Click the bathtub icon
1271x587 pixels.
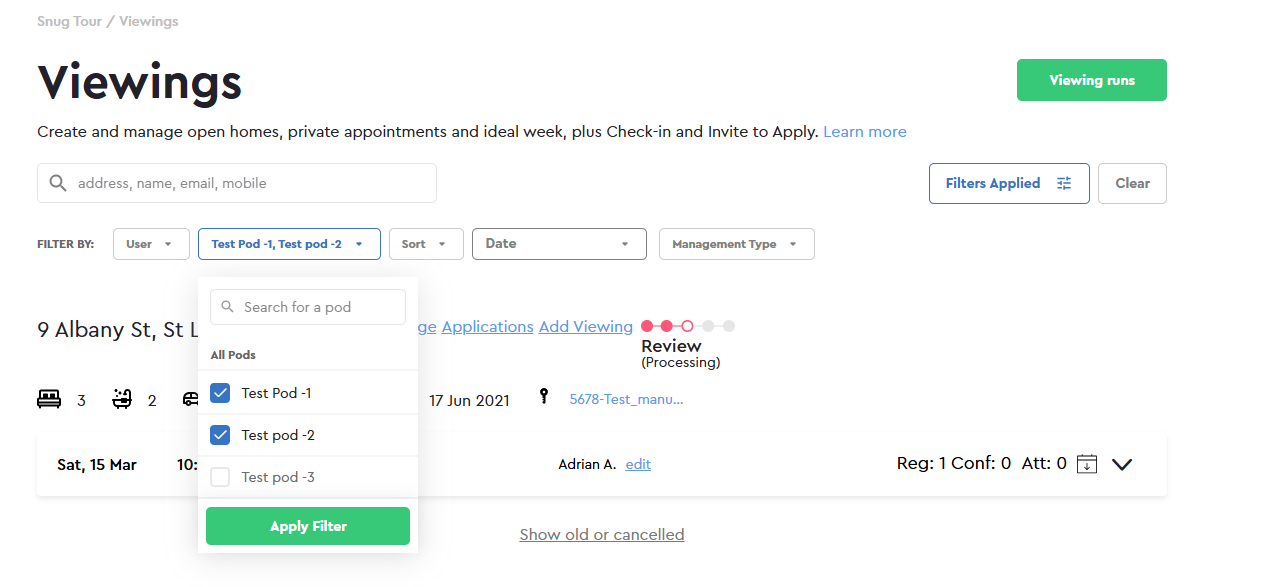point(122,399)
